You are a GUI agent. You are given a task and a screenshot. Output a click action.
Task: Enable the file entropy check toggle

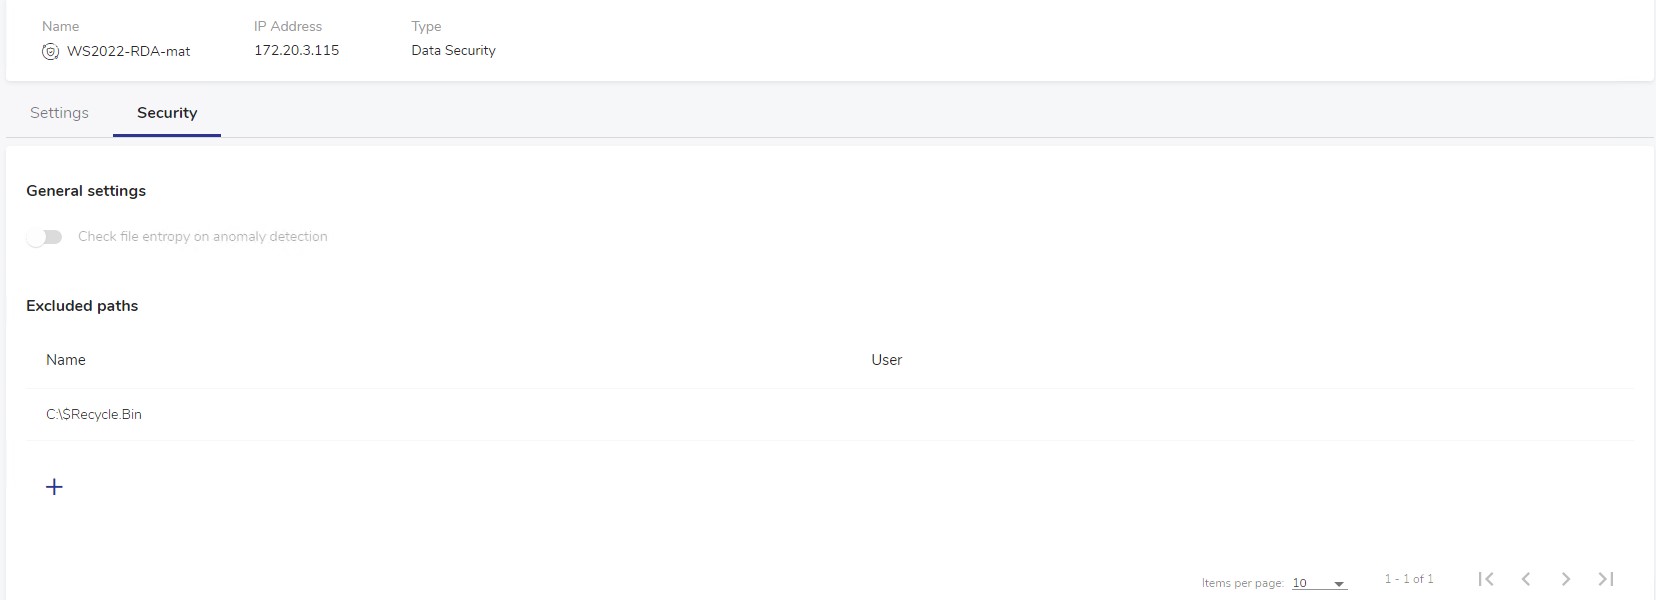tap(45, 237)
